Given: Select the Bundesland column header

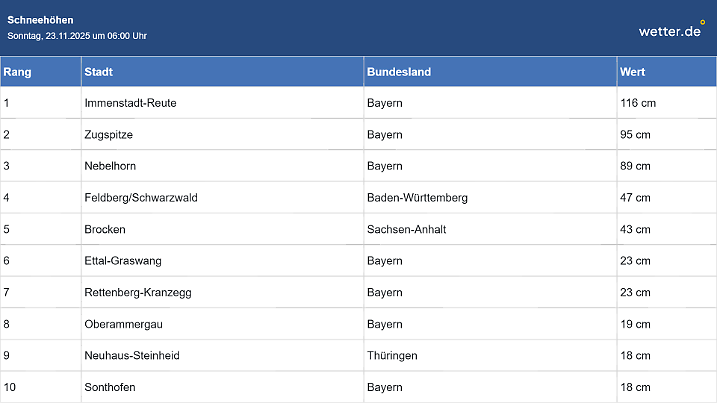Looking at the screenshot, I should pyautogui.click(x=399, y=72).
